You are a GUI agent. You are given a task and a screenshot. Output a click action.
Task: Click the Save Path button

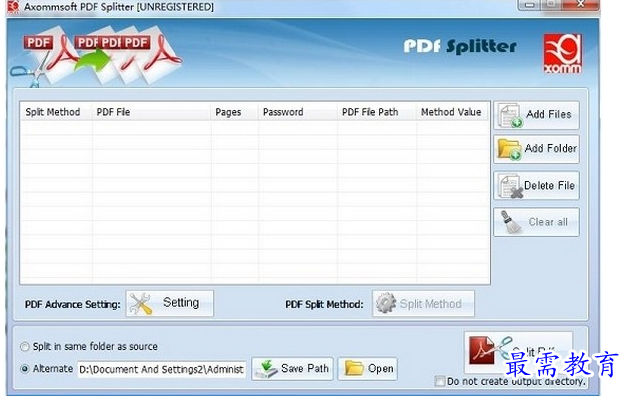[x=292, y=368]
